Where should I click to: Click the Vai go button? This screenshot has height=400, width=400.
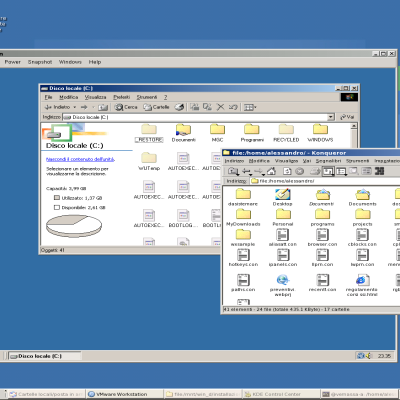pos(347,117)
